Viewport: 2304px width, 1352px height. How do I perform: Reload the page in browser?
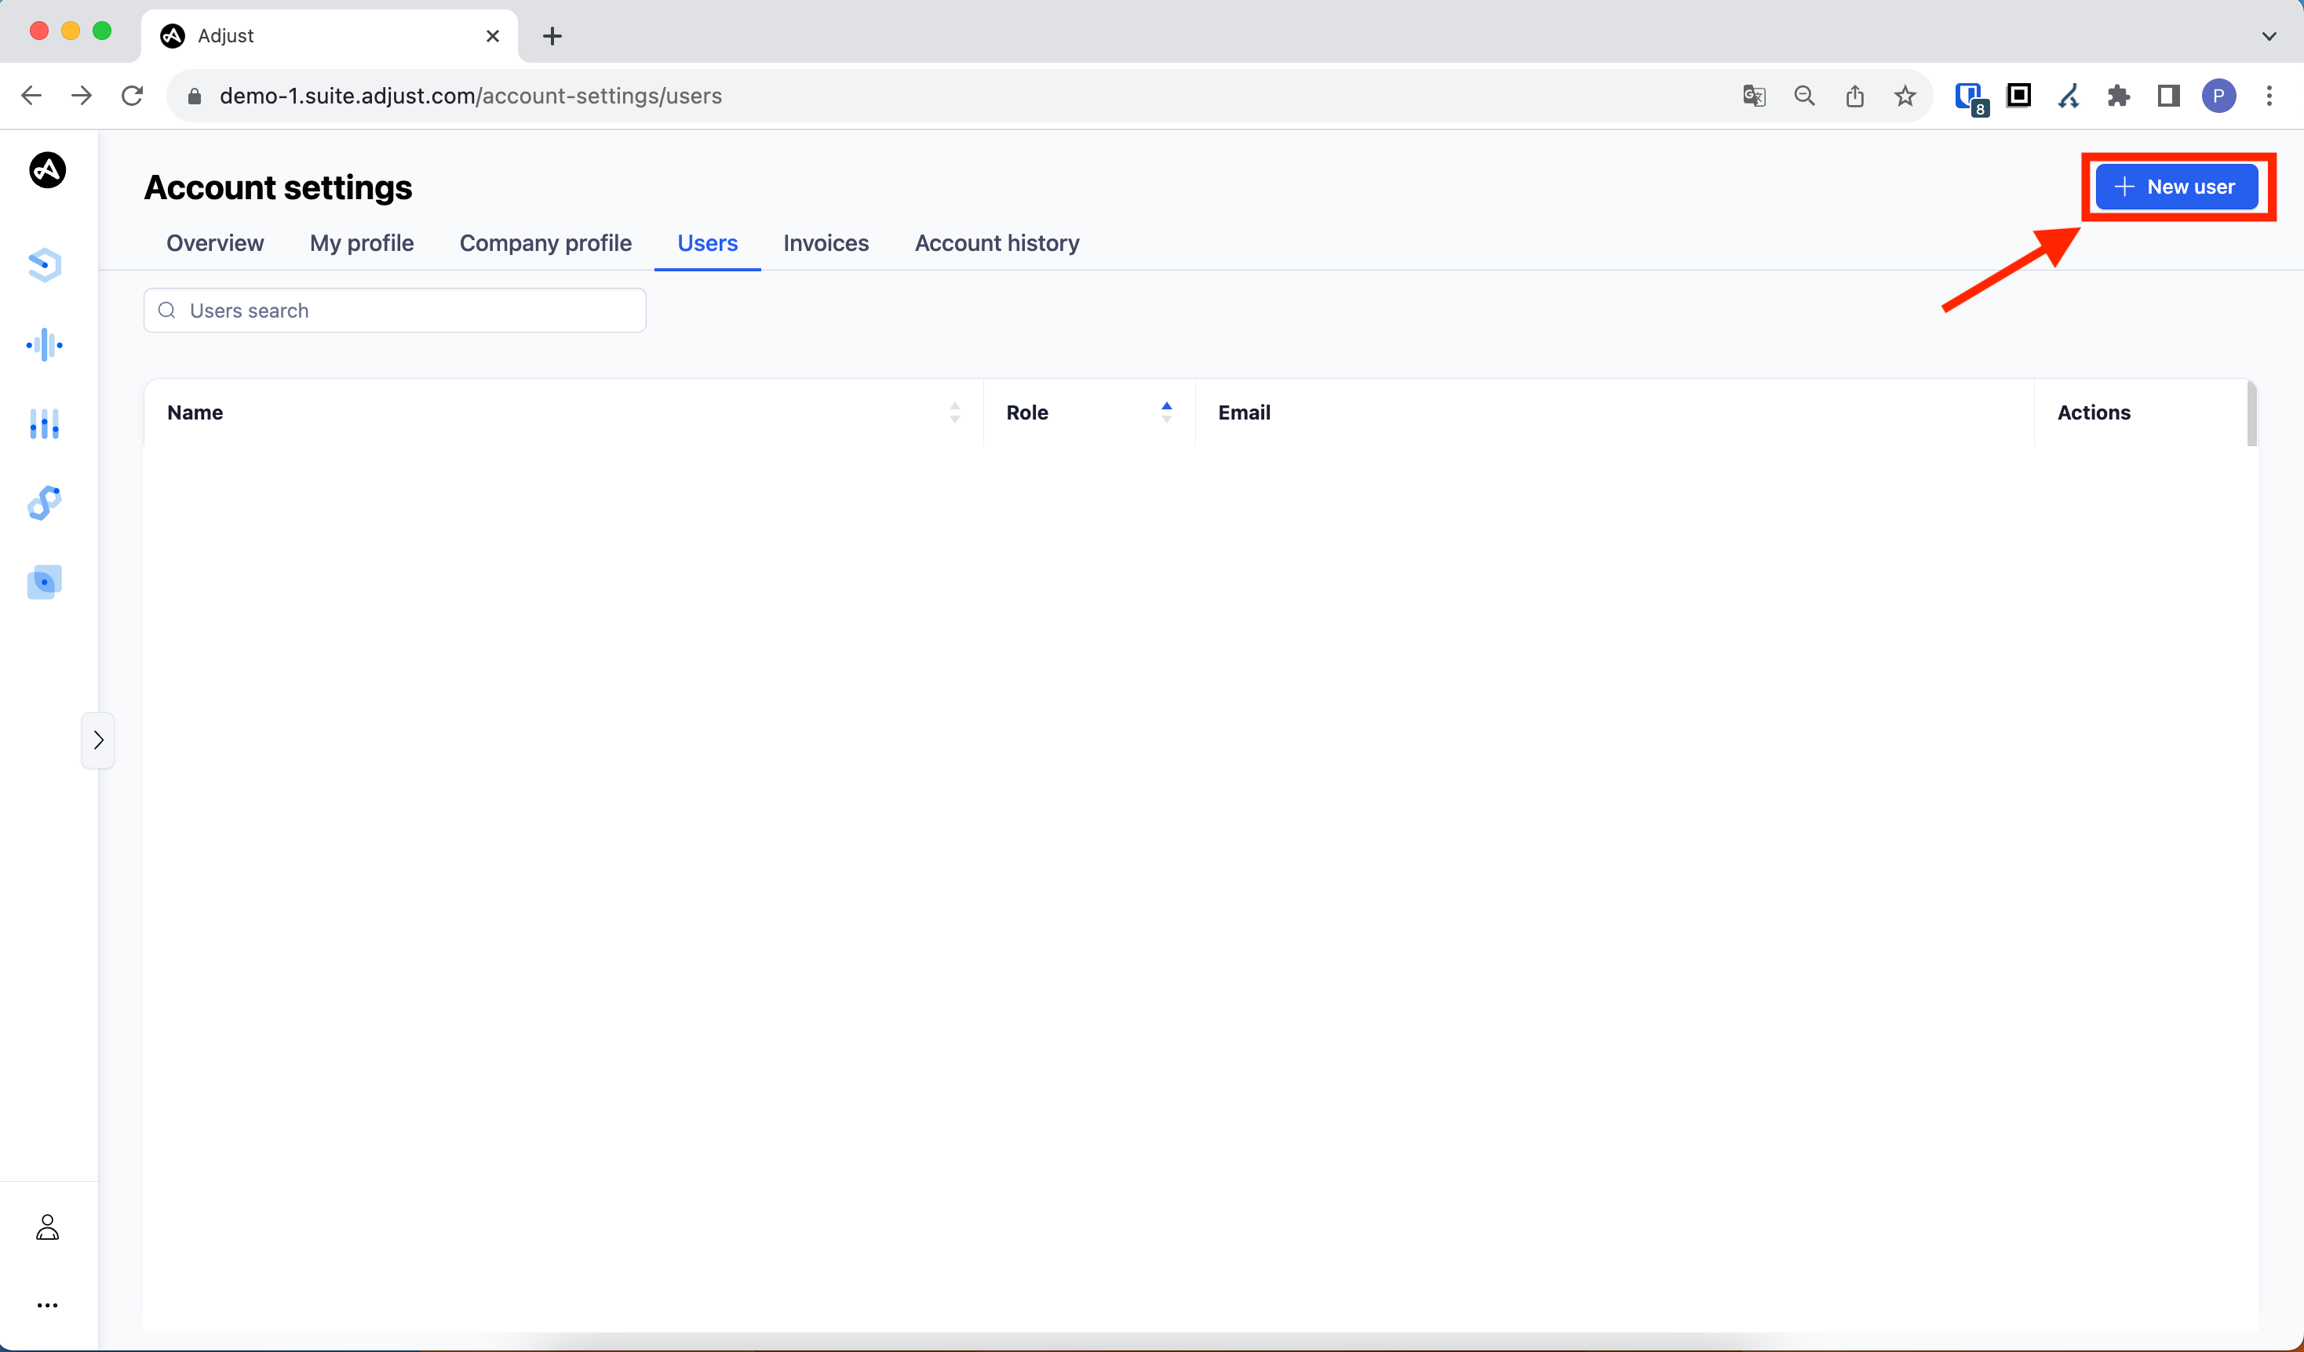pyautogui.click(x=132, y=96)
